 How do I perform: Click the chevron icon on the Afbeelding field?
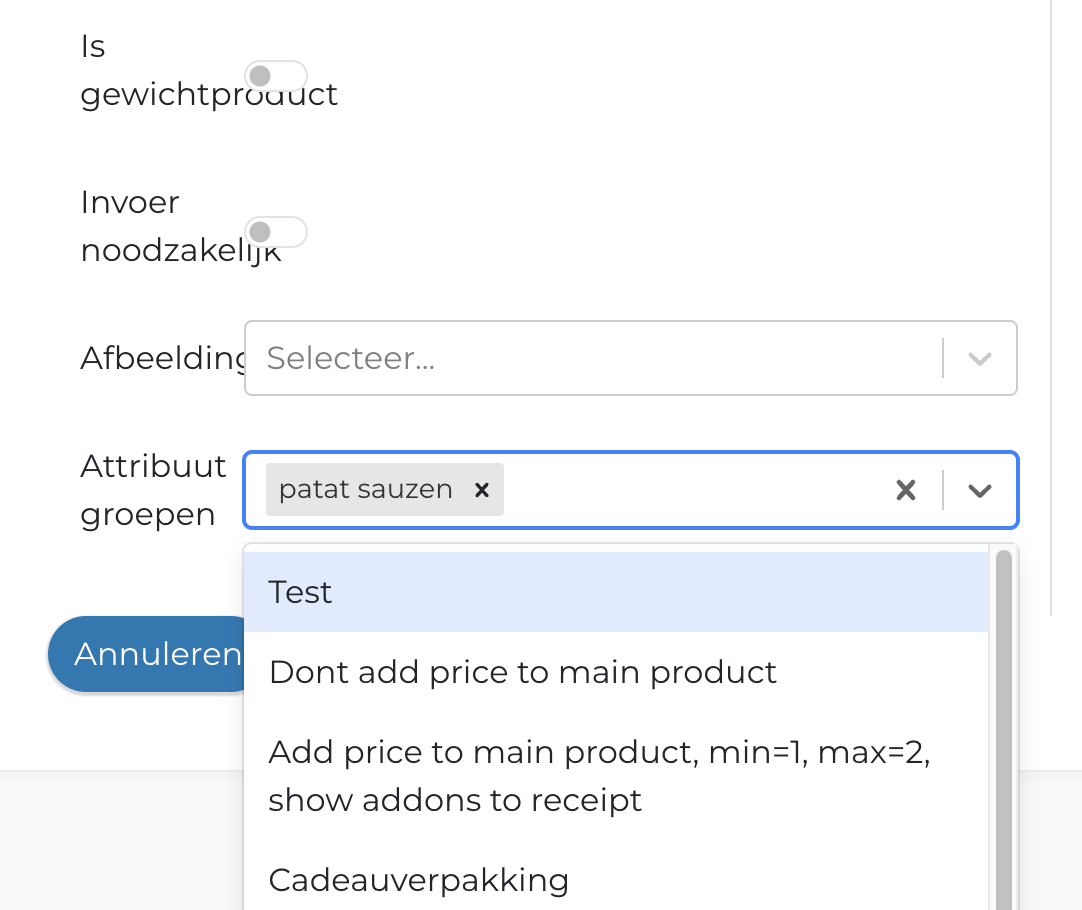pos(978,358)
